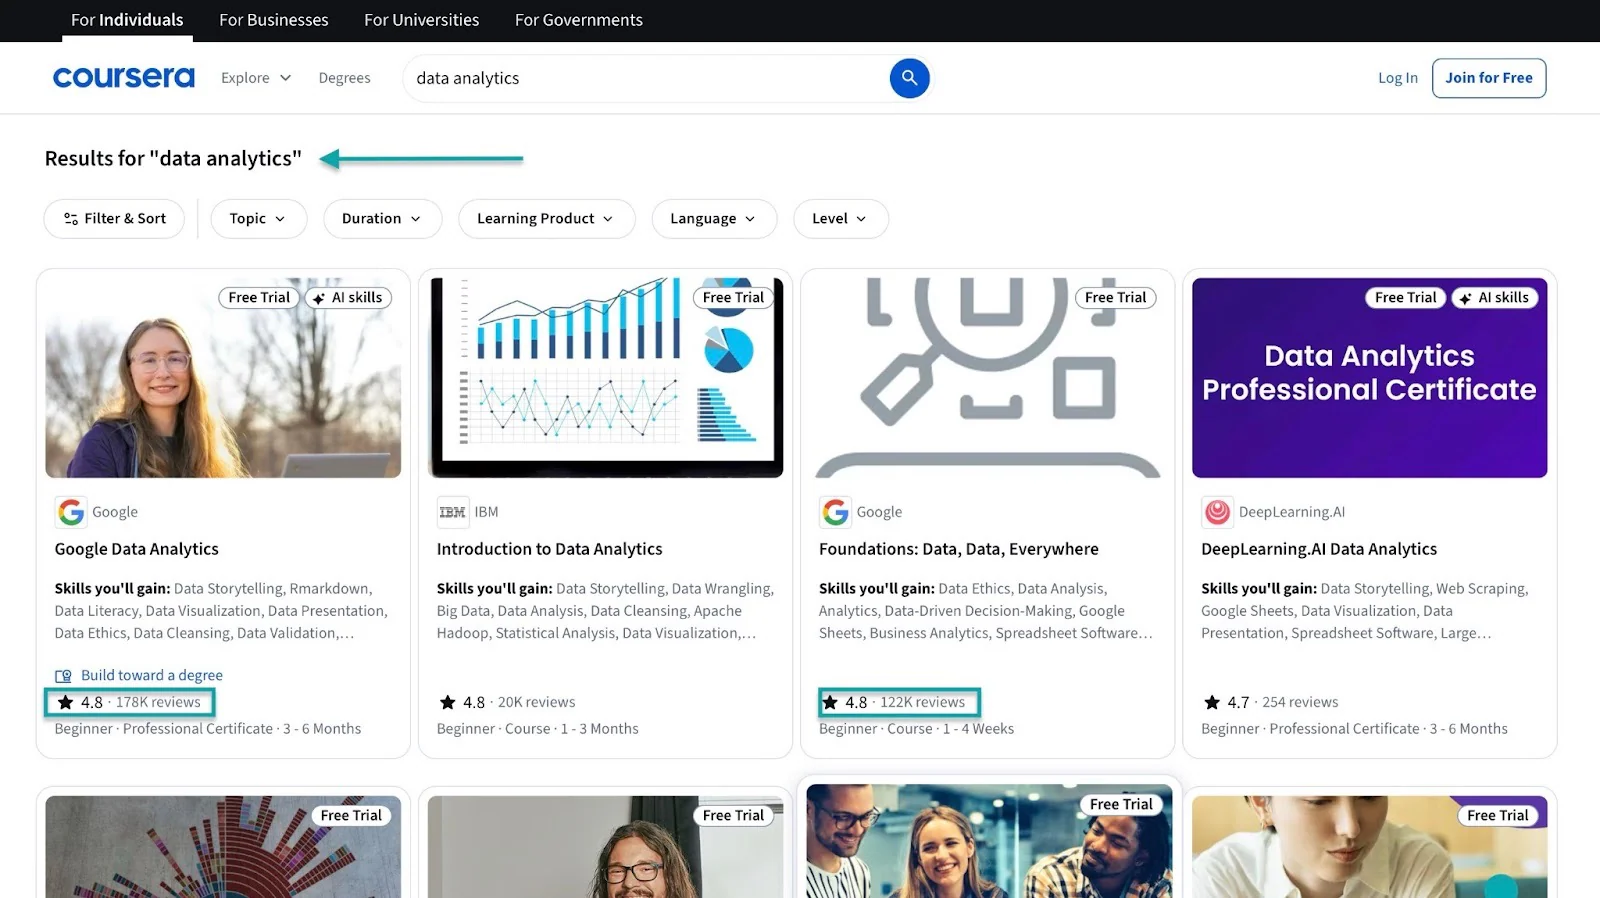Click the Google logo on Google Data Analytics card
Screen dimensions: 1600x898
[71, 512]
